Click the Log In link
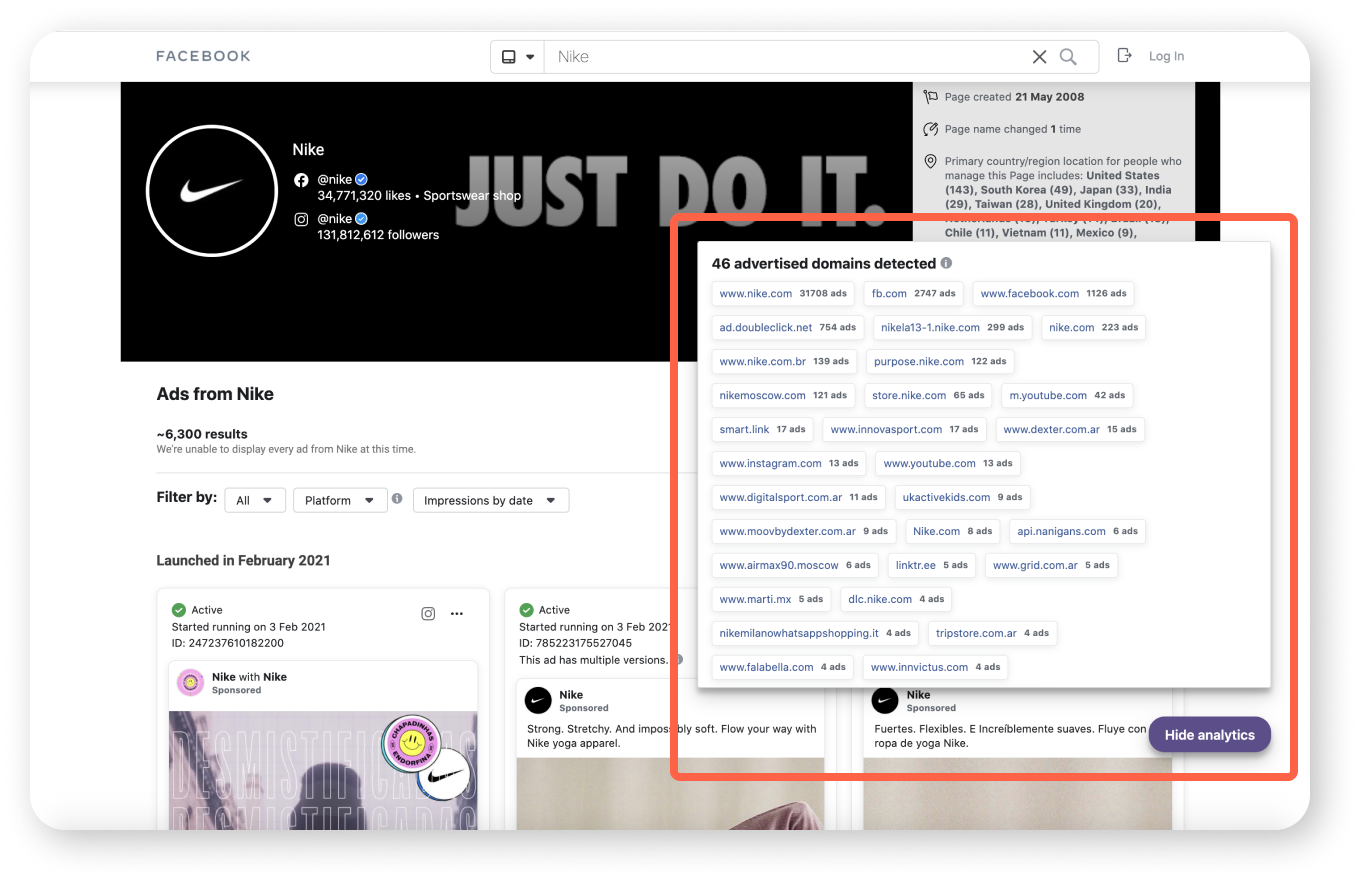The width and height of the screenshot is (1360, 880). coord(1166,56)
